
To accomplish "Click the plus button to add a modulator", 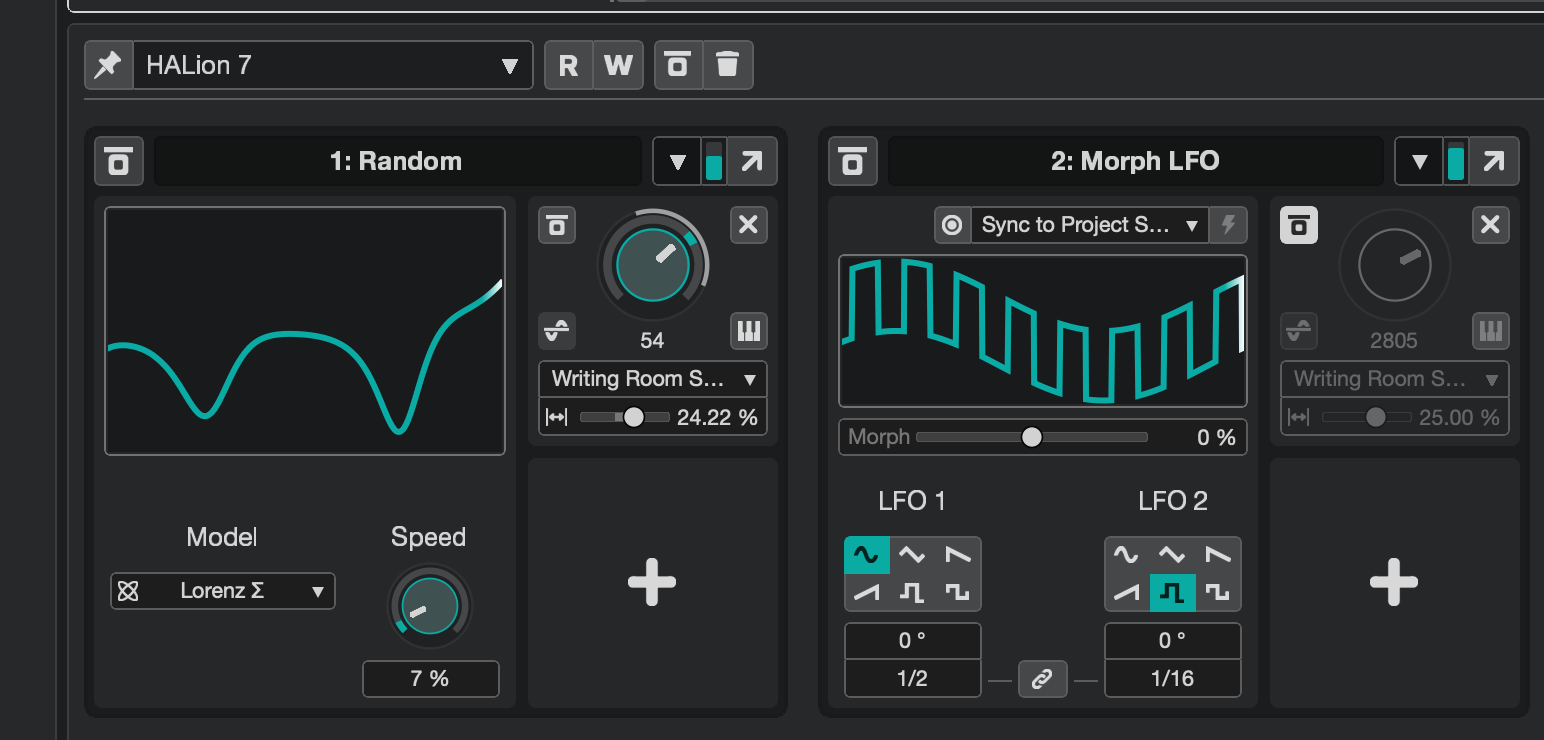I will [652, 583].
